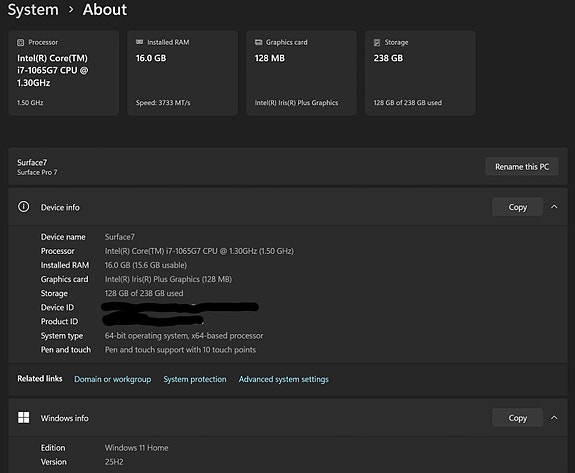Viewport: 575px width, 473px height.
Task: Click the Installed RAM icon
Action: pos(139,42)
